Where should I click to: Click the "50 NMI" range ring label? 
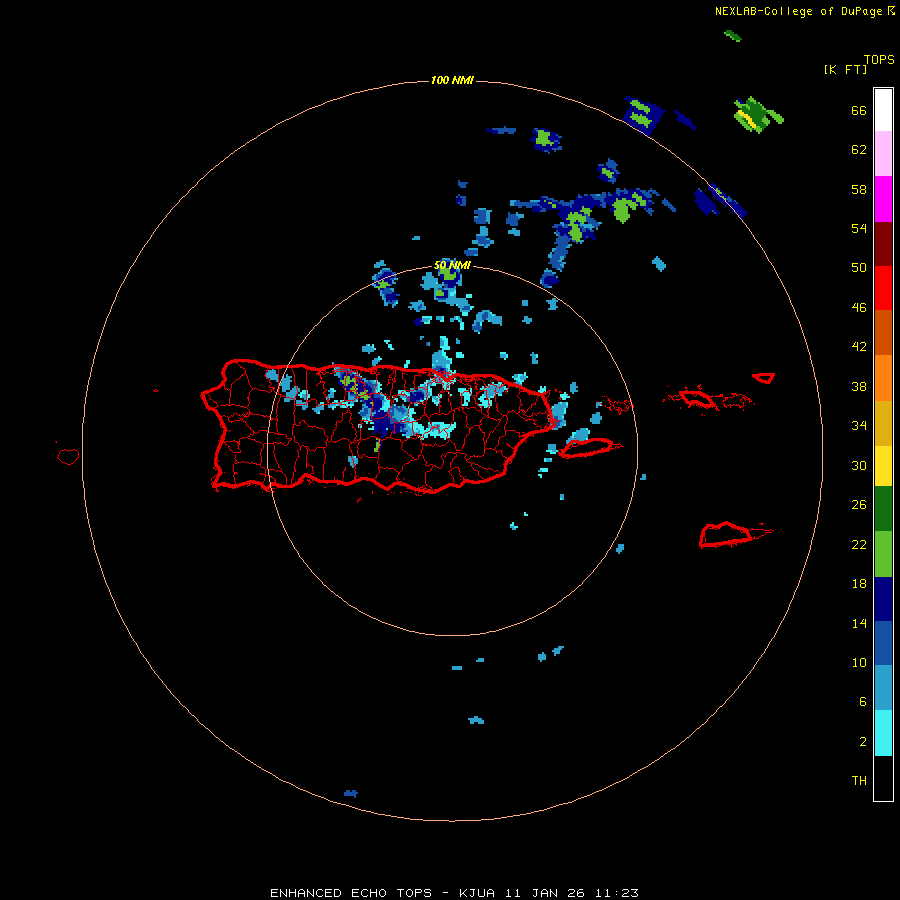452,265
